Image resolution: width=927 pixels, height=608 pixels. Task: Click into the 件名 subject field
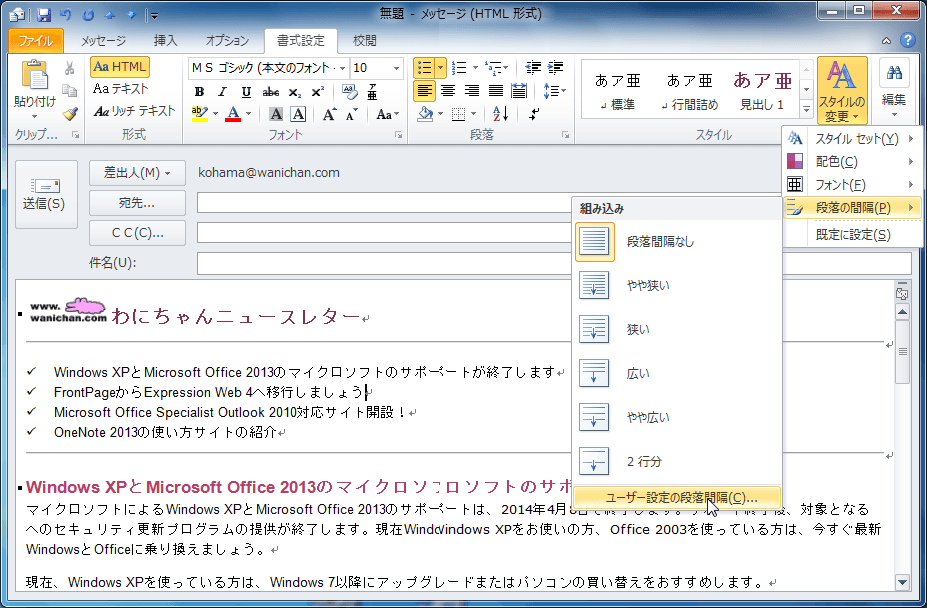coord(554,263)
